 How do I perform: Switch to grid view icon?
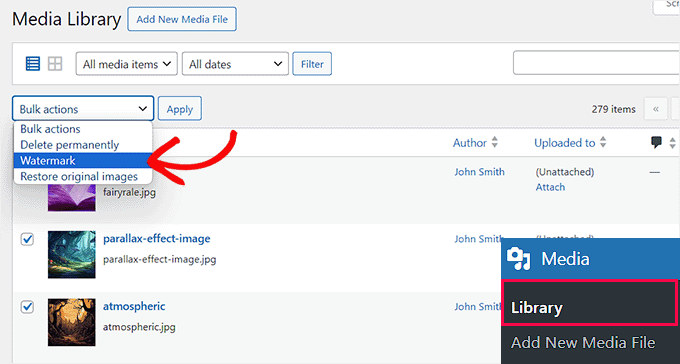(x=55, y=64)
